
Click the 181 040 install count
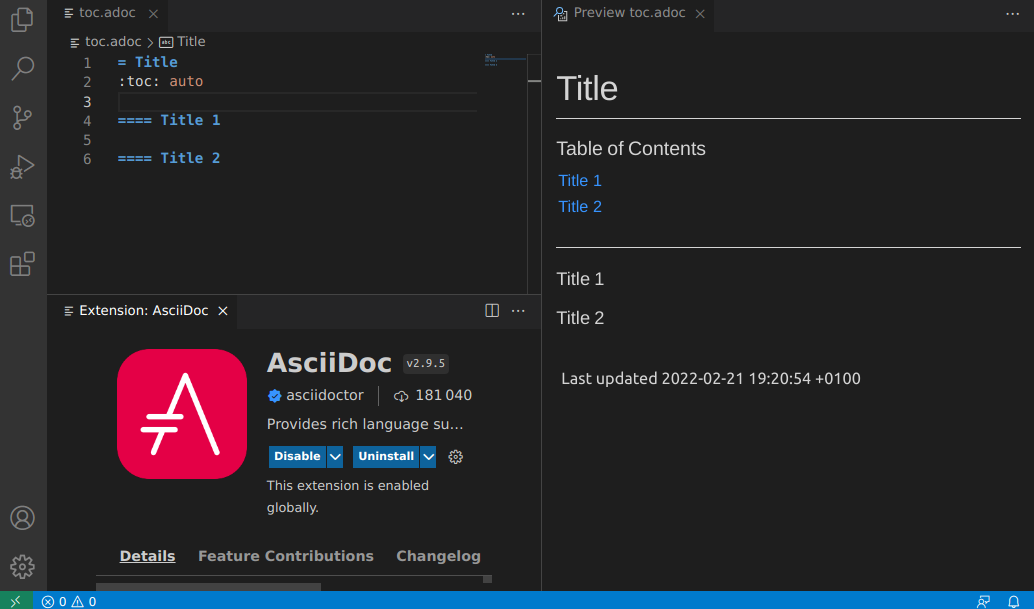[443, 395]
